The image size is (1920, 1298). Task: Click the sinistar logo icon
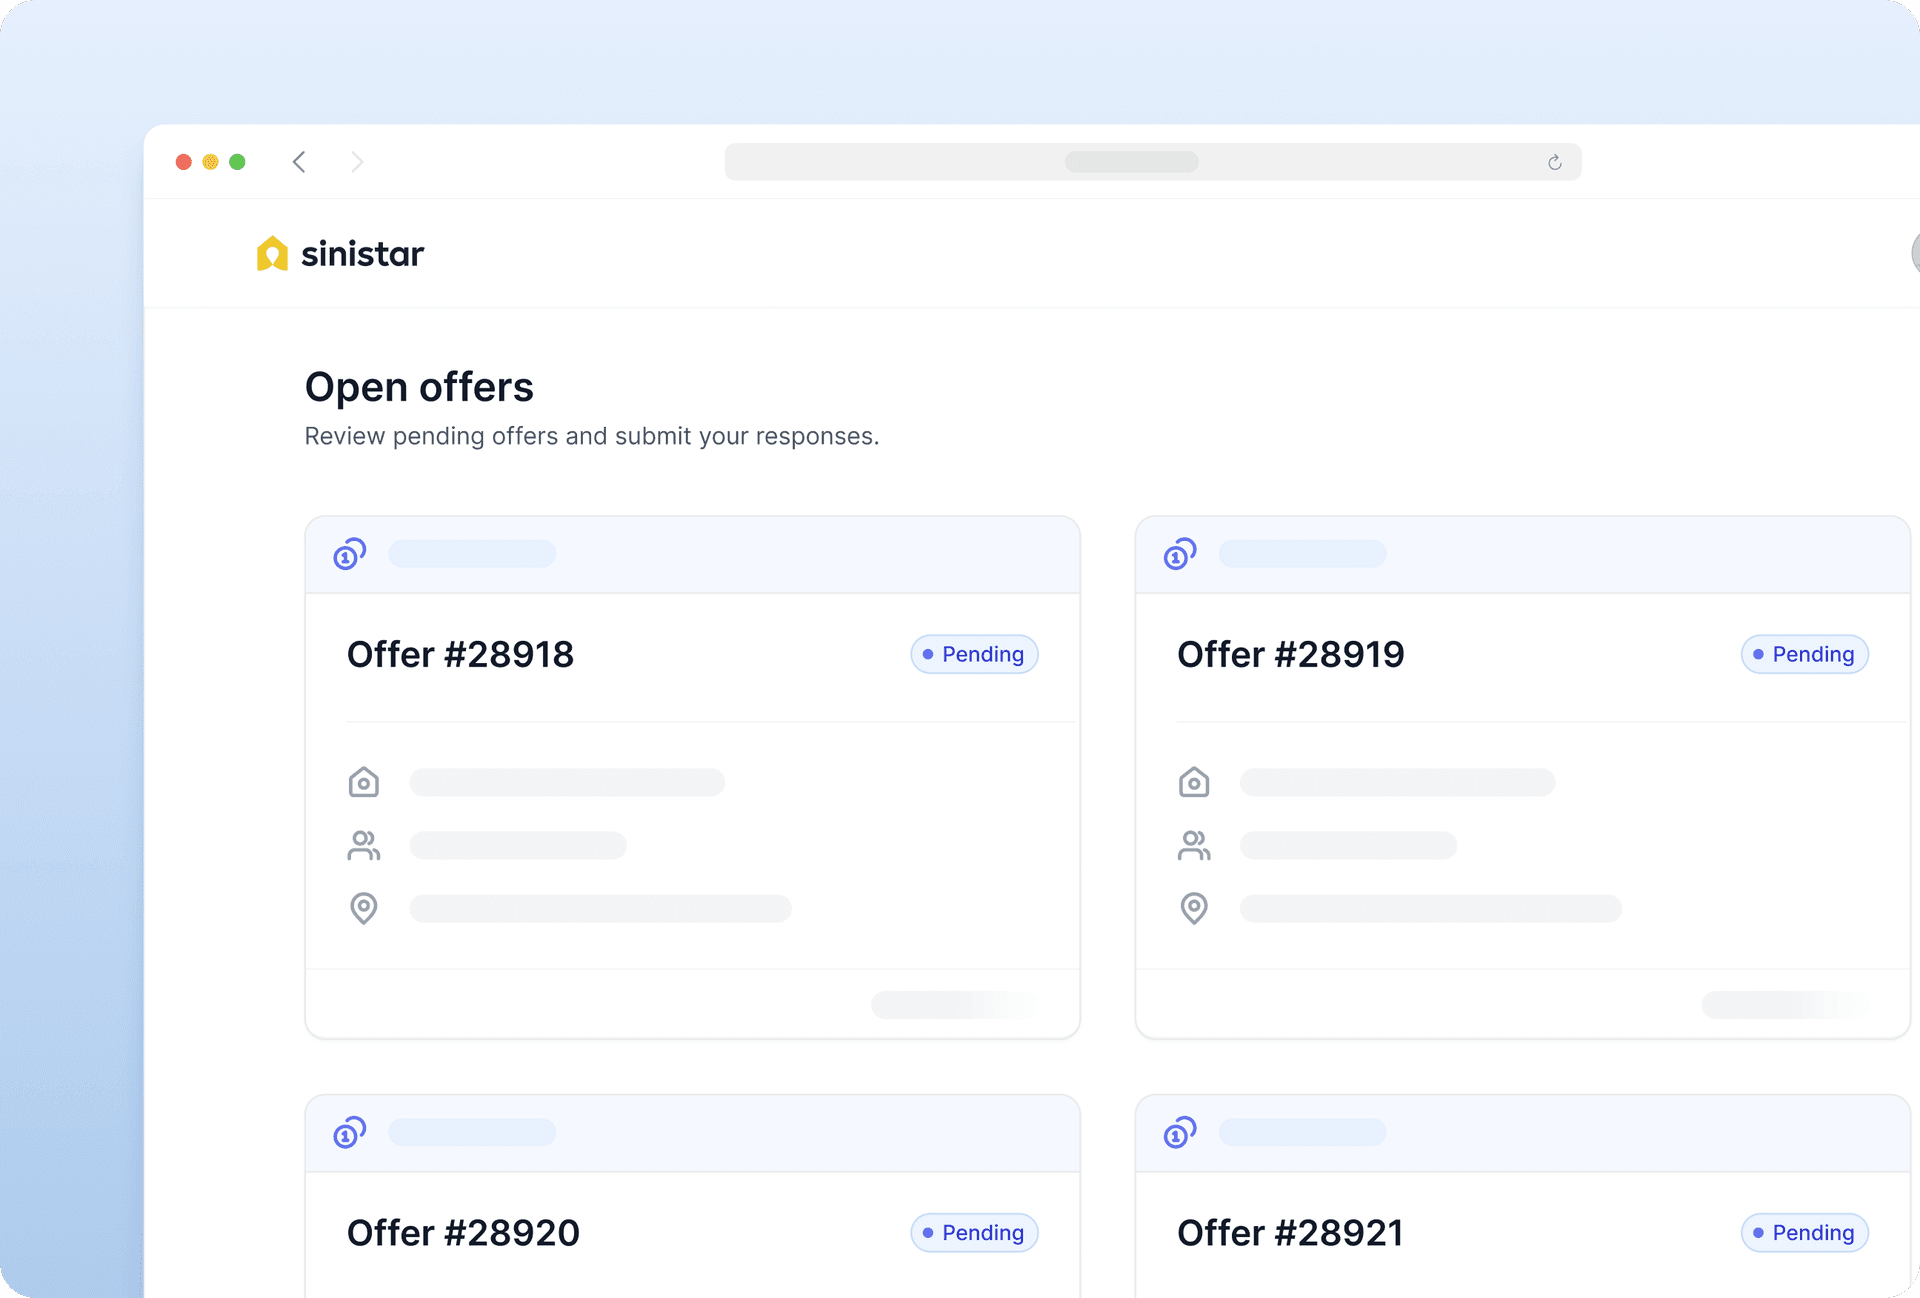(x=272, y=254)
